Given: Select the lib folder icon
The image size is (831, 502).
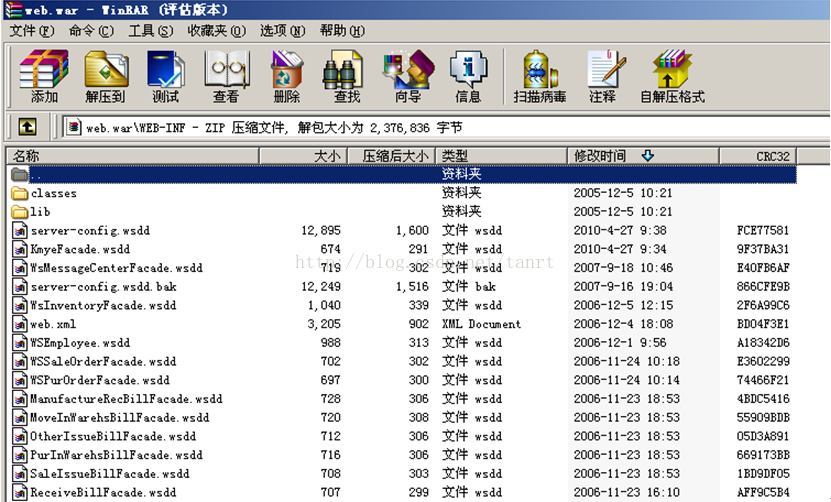Looking at the screenshot, I should pyautogui.click(x=20, y=212).
